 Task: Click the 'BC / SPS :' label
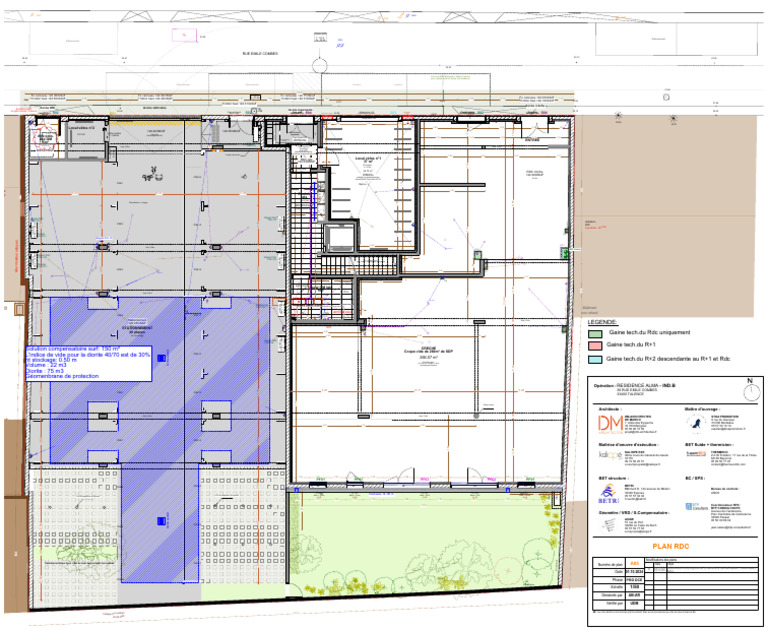point(695,478)
